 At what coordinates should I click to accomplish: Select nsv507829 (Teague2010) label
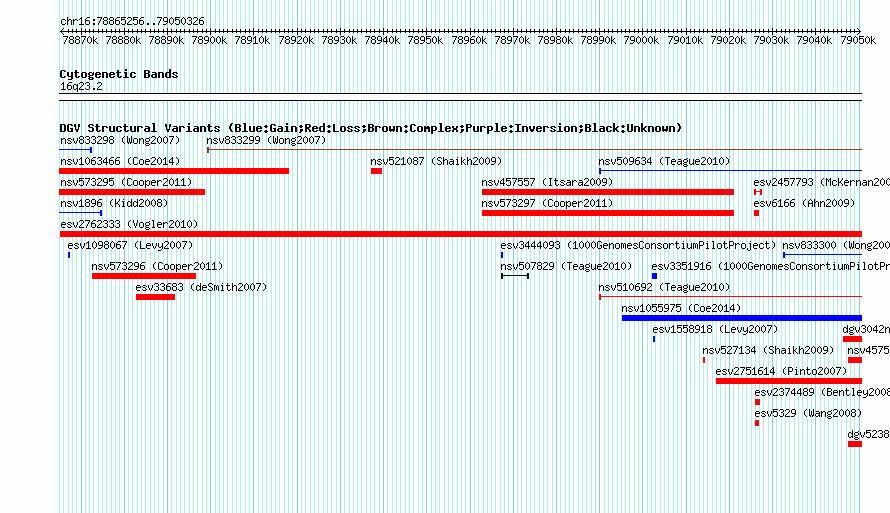(566, 266)
